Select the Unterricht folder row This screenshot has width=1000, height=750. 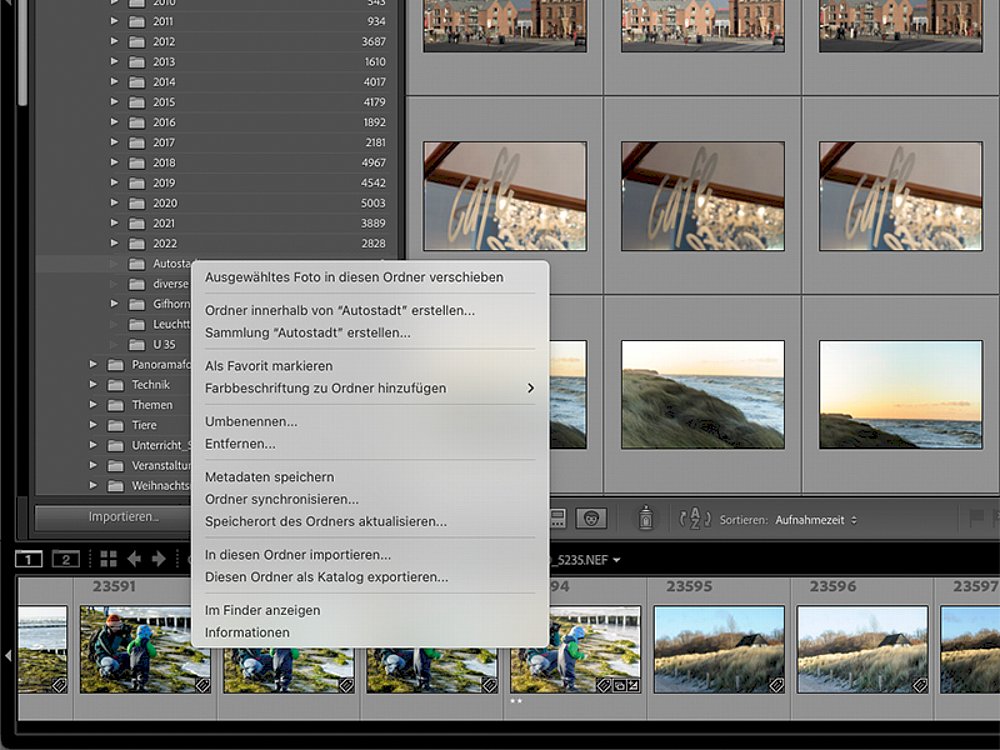coord(114,445)
